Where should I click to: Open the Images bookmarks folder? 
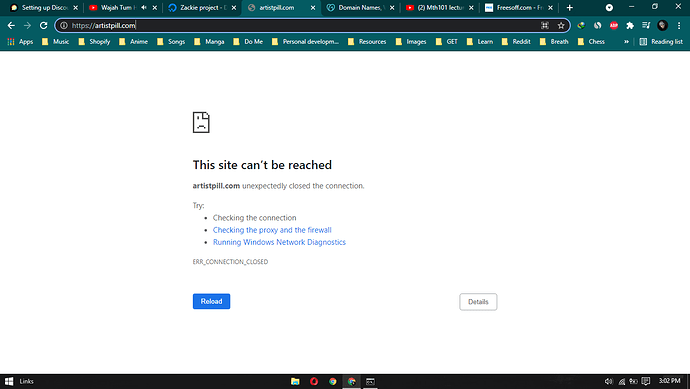[411, 42]
